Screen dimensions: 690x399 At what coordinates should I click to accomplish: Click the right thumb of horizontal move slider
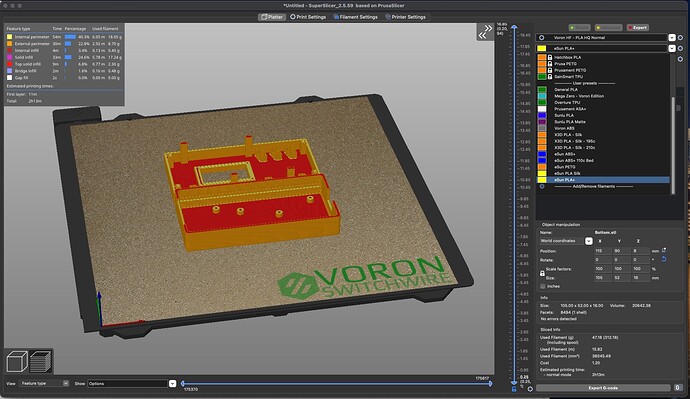(491, 384)
